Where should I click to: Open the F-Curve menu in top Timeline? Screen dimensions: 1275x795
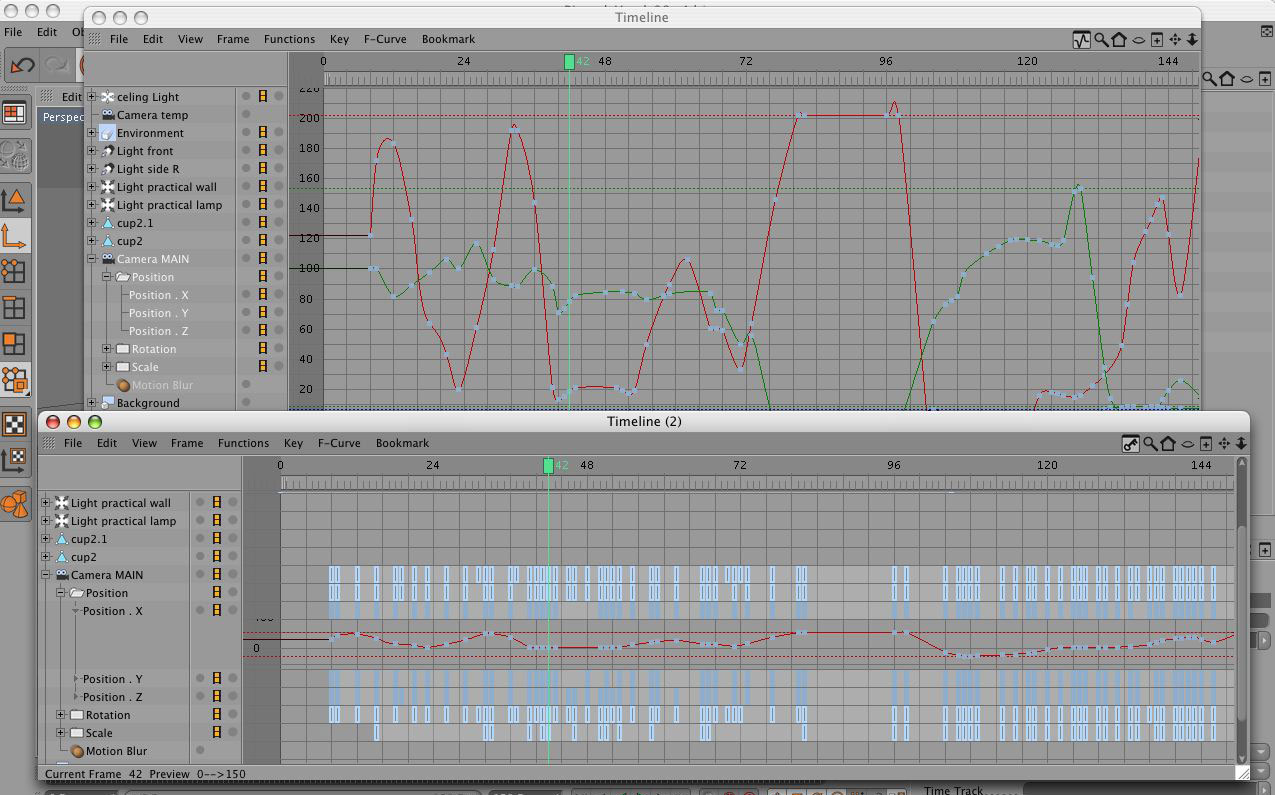(x=384, y=39)
